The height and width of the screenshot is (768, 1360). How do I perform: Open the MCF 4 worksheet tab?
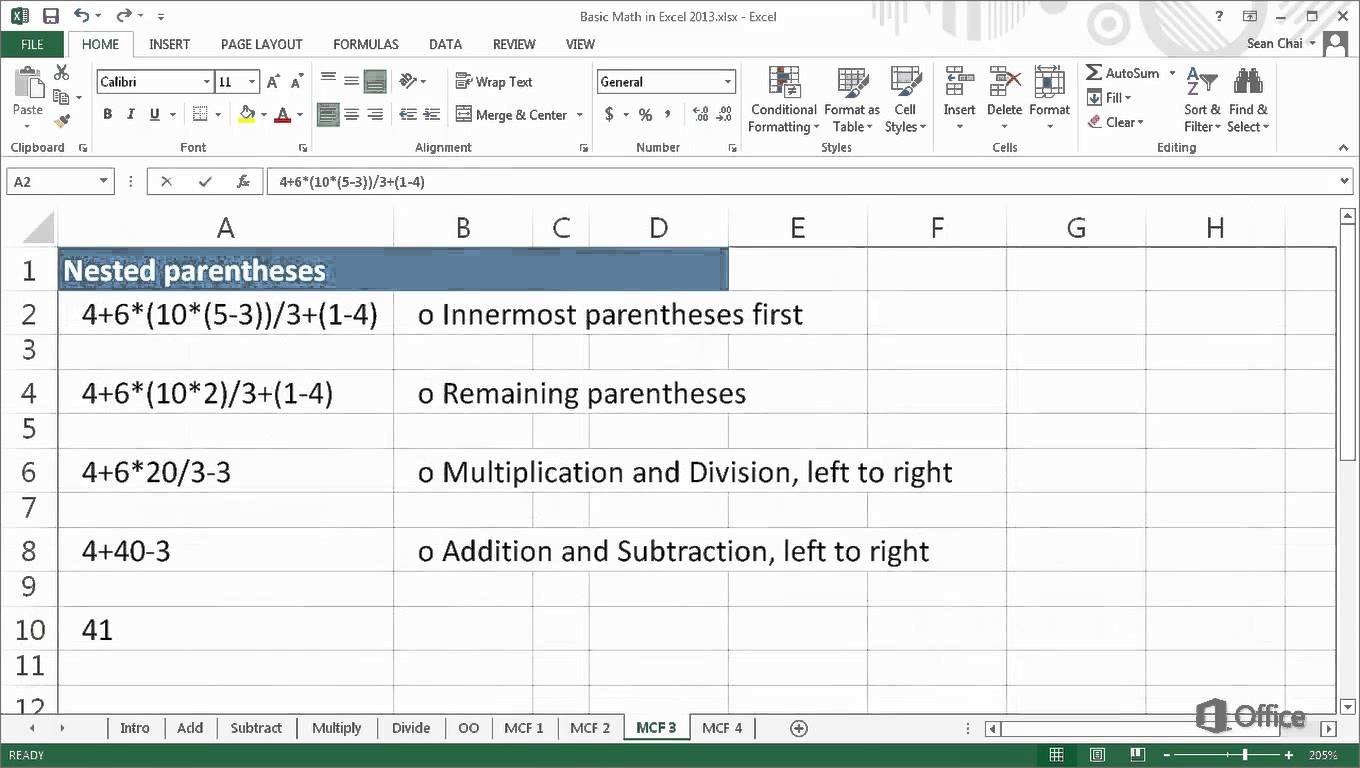click(722, 728)
